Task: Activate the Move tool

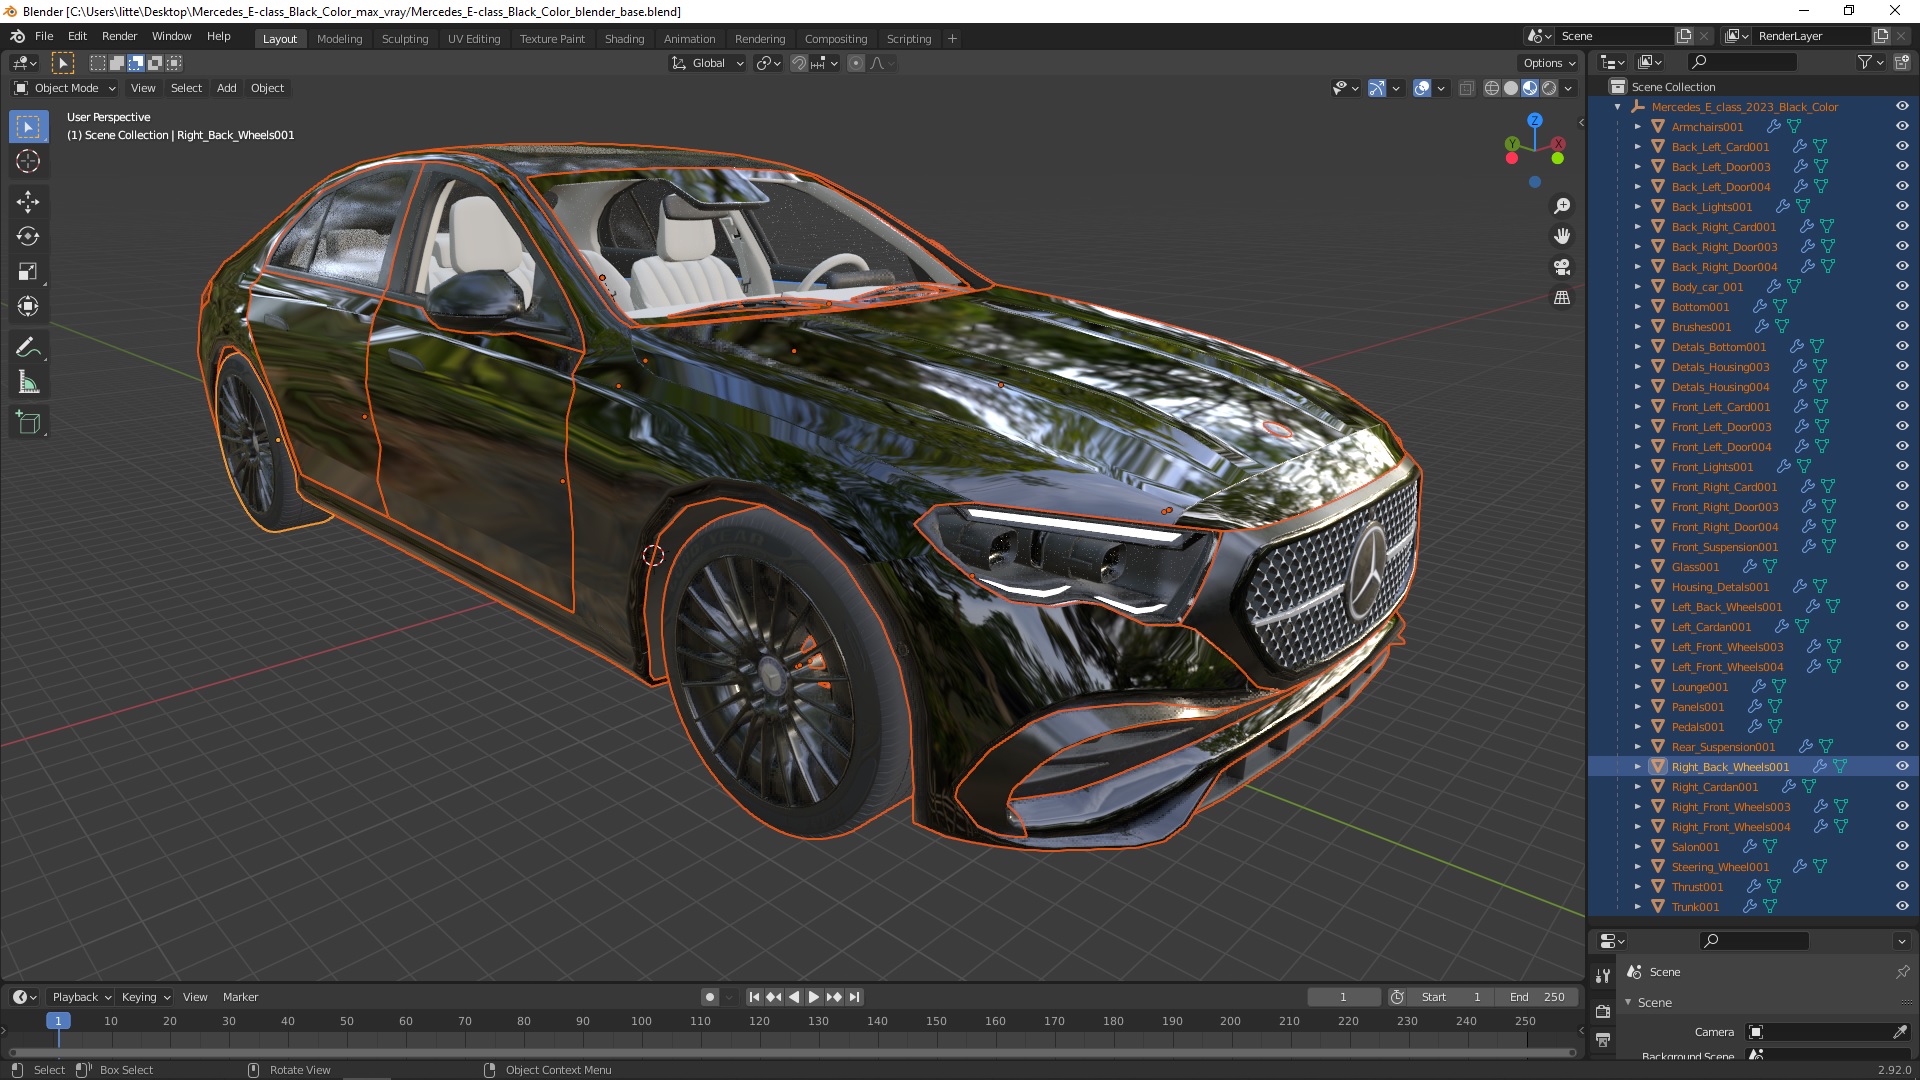Action: 28,202
